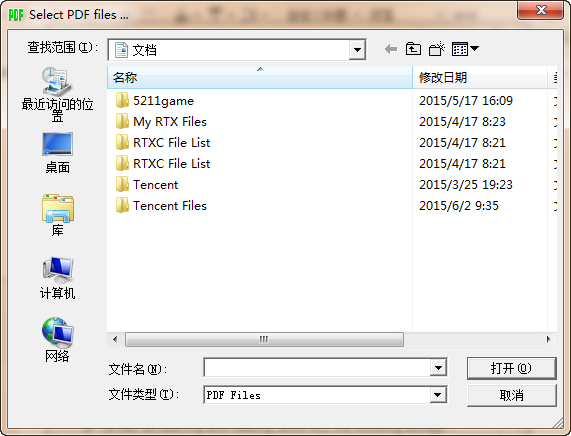This screenshot has width=571, height=436.
Task: Create a new folder icon
Action: [x=437, y=49]
